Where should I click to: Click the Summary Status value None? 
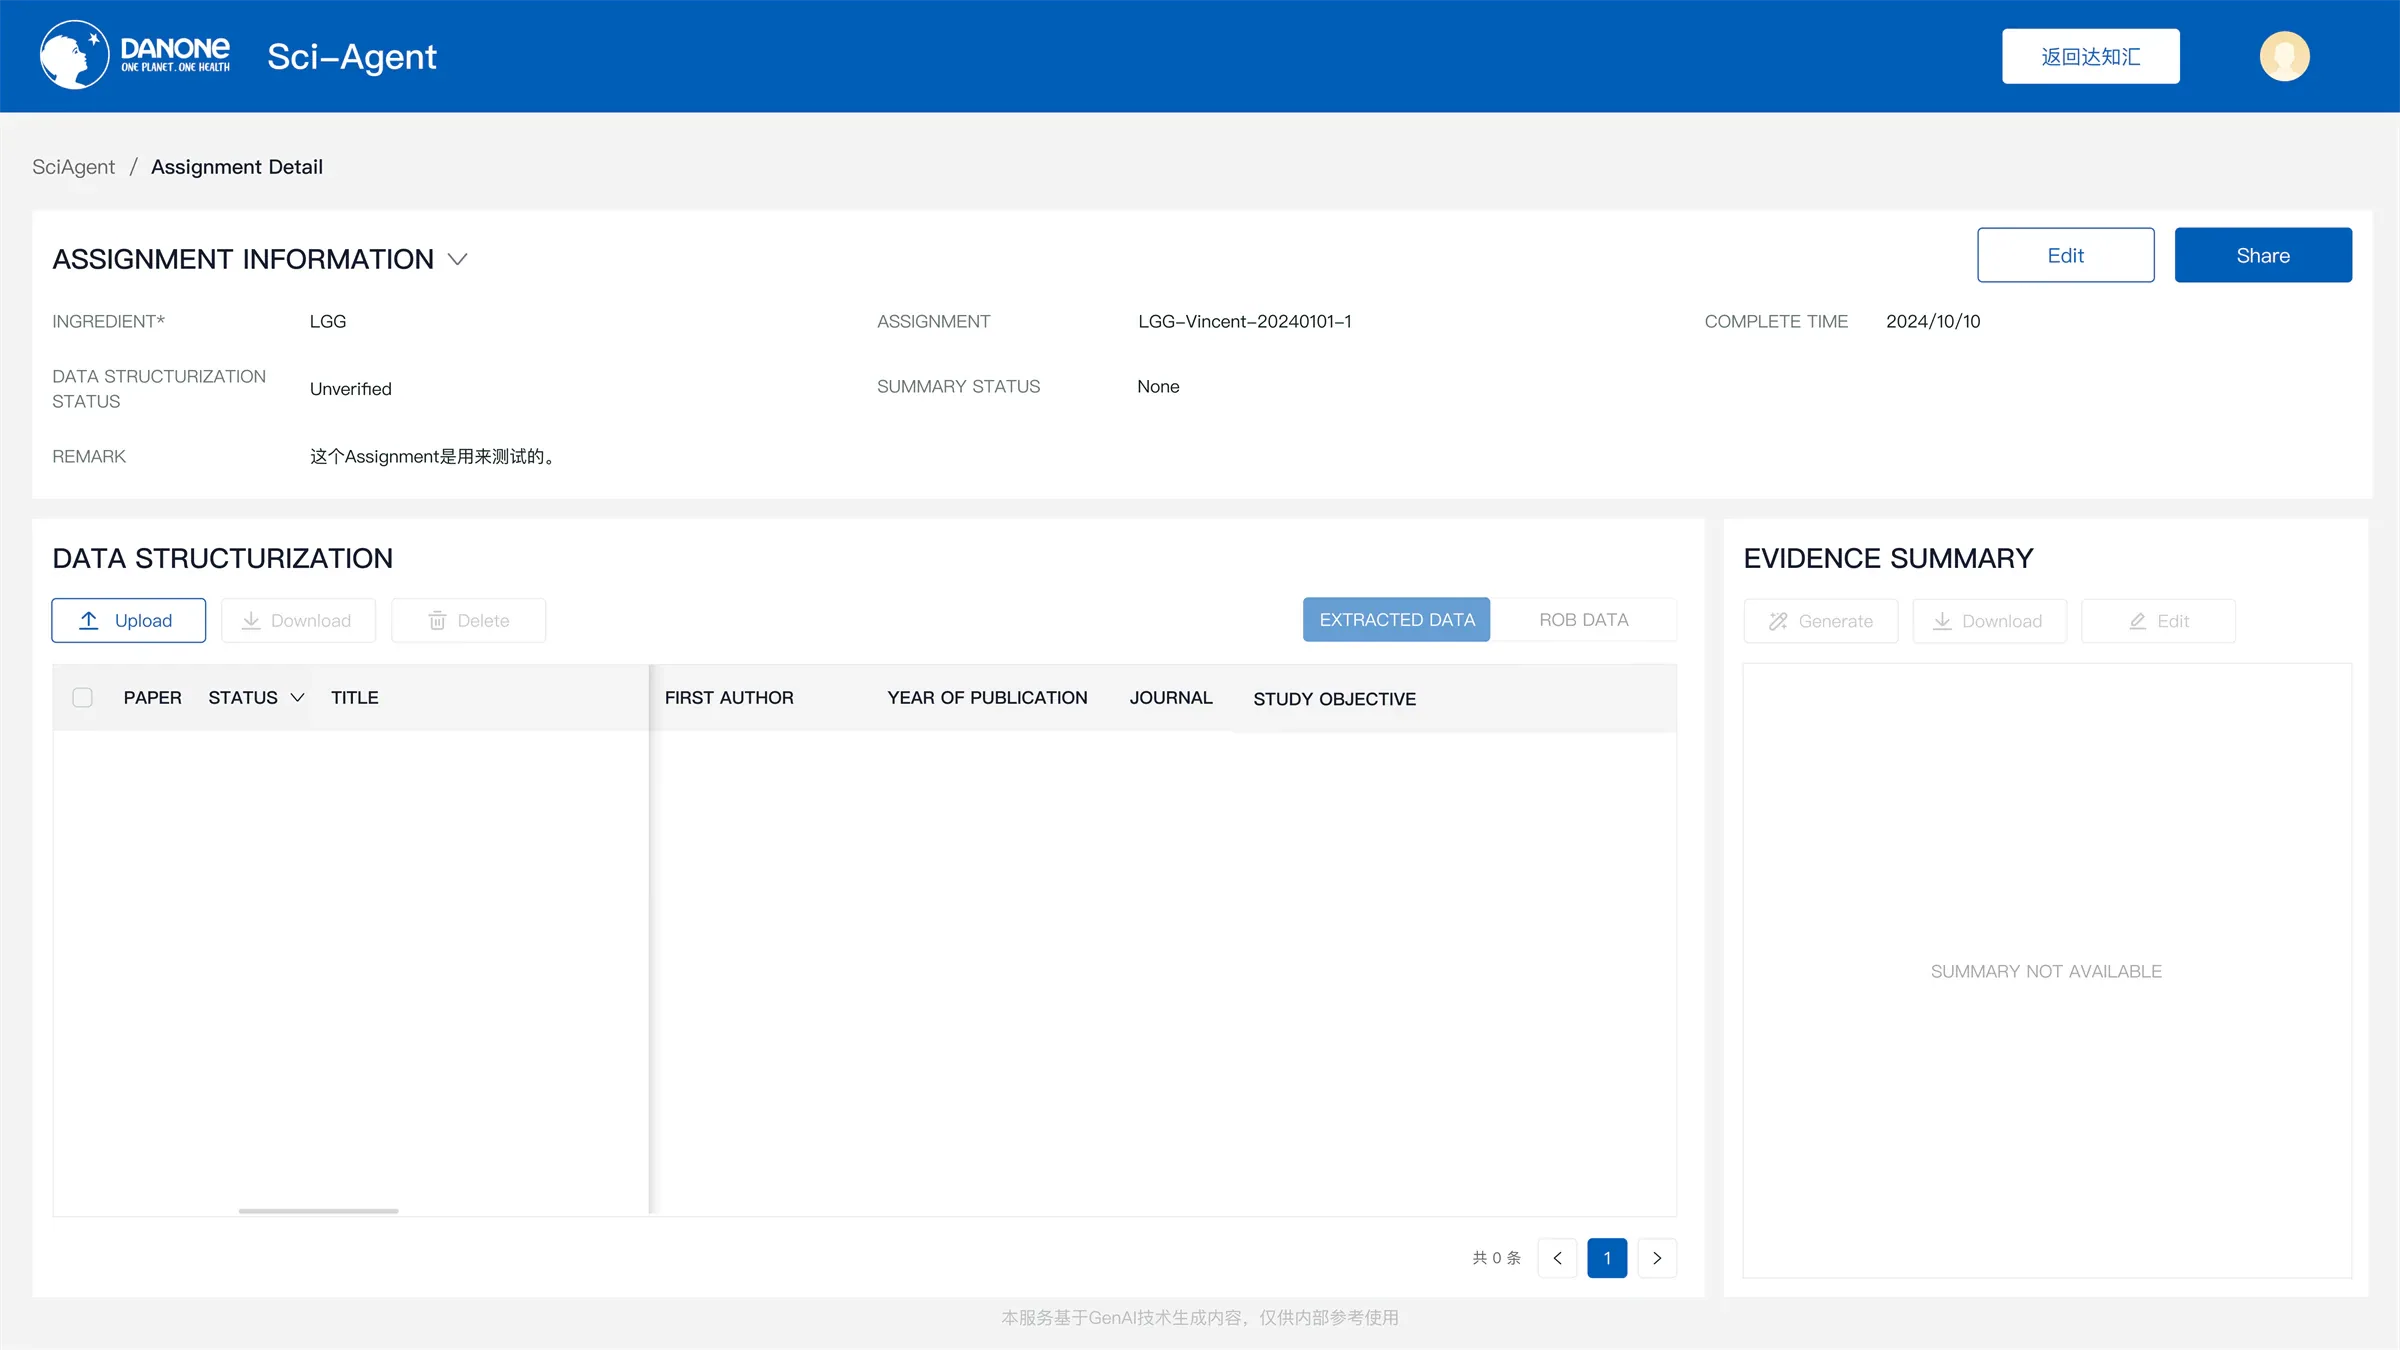coord(1158,386)
